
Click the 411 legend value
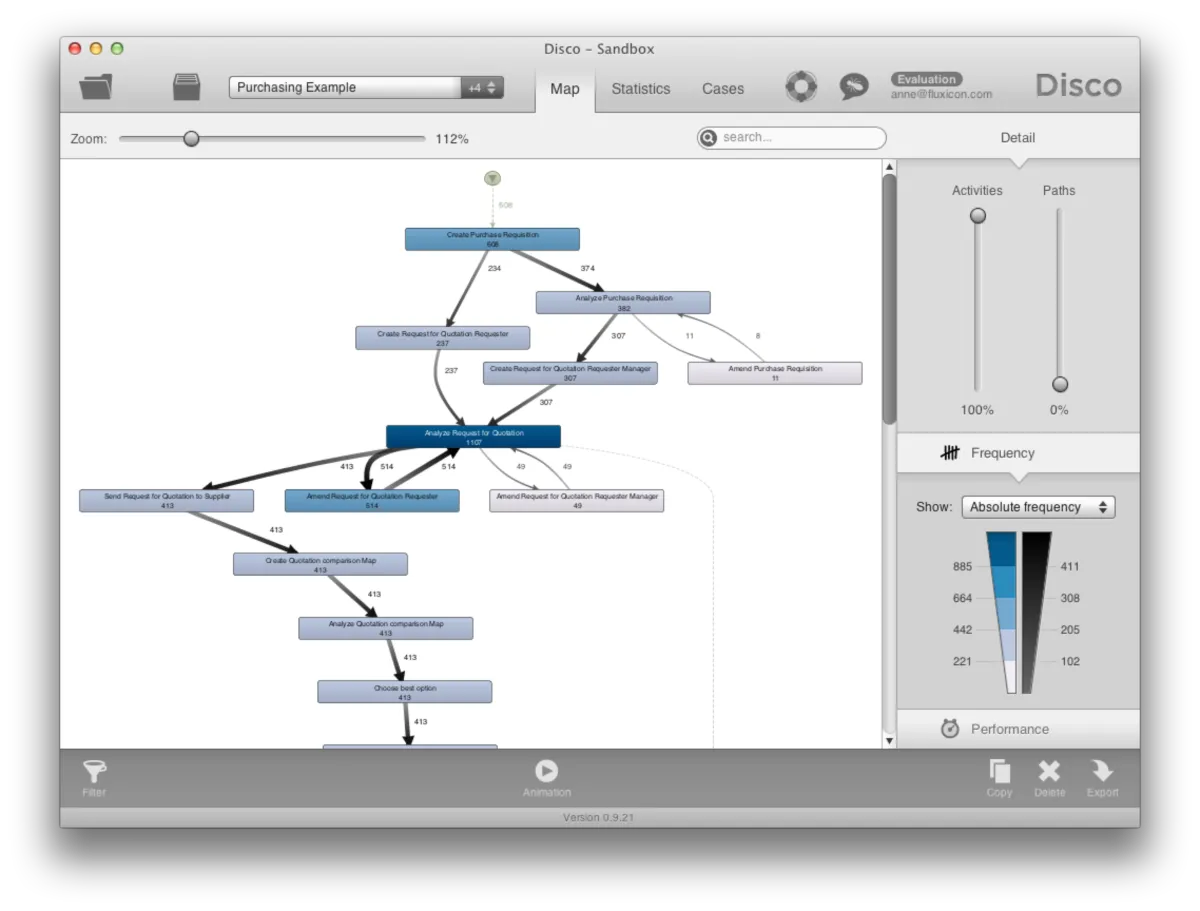click(1069, 567)
